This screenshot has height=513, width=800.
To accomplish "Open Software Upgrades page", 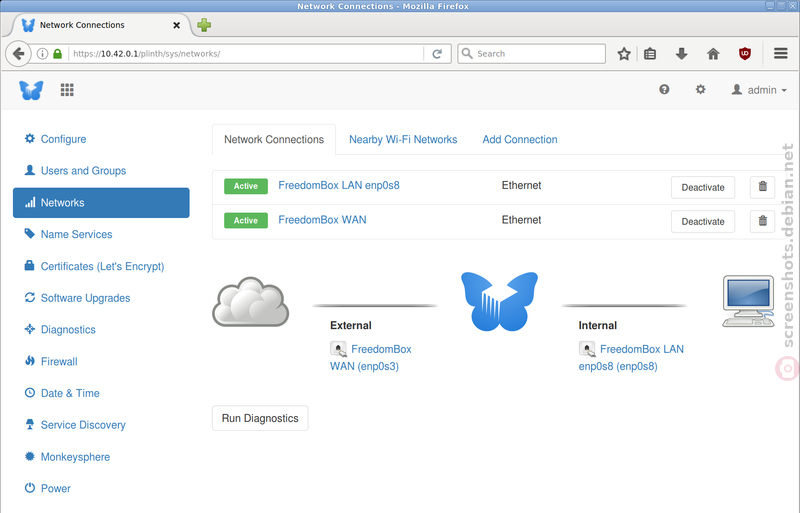I will coord(77,298).
